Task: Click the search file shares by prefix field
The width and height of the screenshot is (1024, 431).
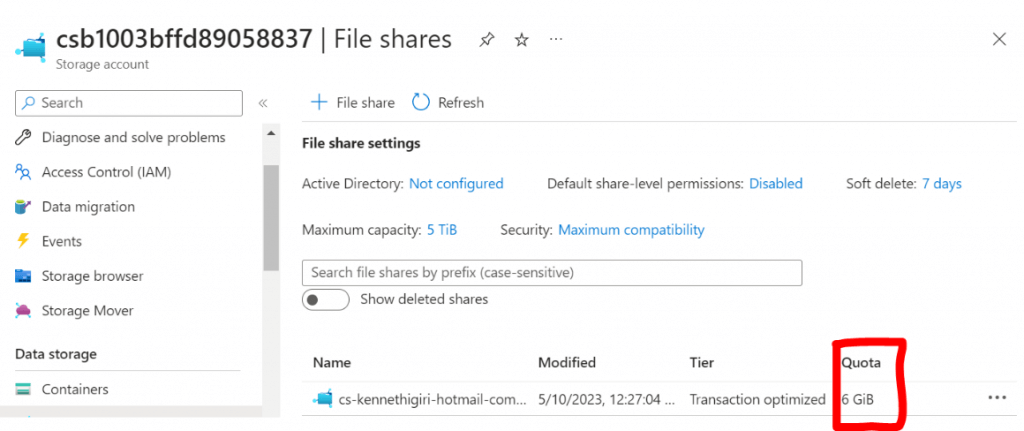Action: click(551, 272)
